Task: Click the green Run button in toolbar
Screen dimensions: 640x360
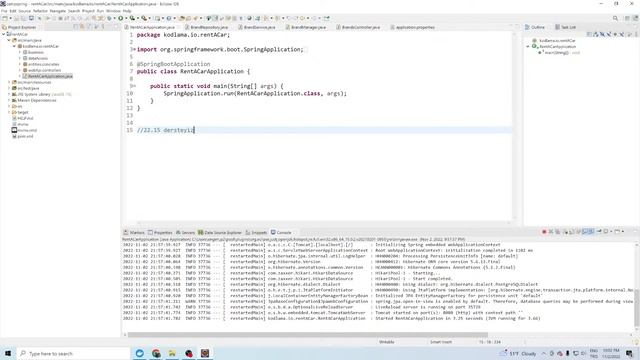Action: (120, 18)
